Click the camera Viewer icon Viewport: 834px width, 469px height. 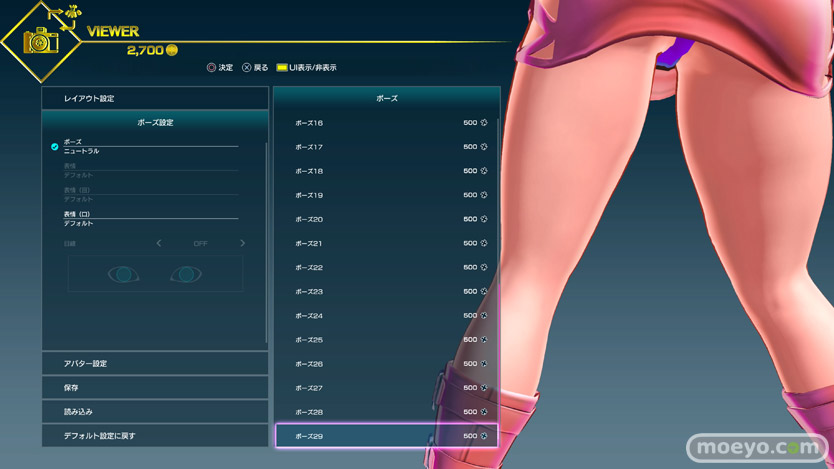pos(41,41)
